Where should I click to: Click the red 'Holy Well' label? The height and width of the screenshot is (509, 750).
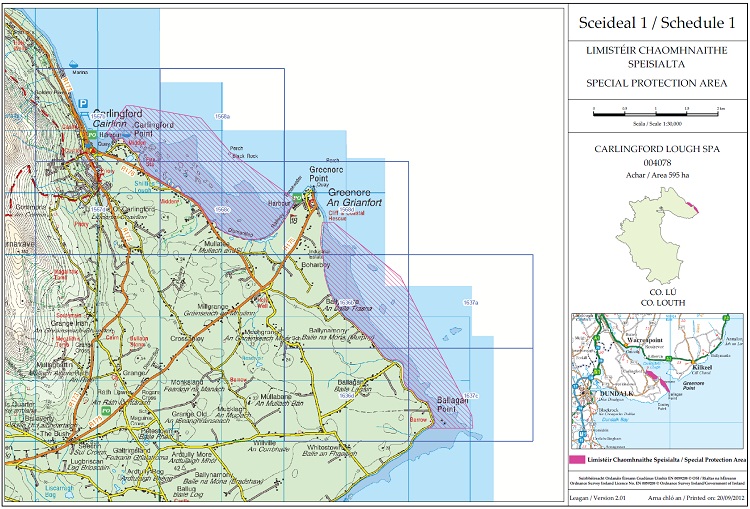pos(263,303)
